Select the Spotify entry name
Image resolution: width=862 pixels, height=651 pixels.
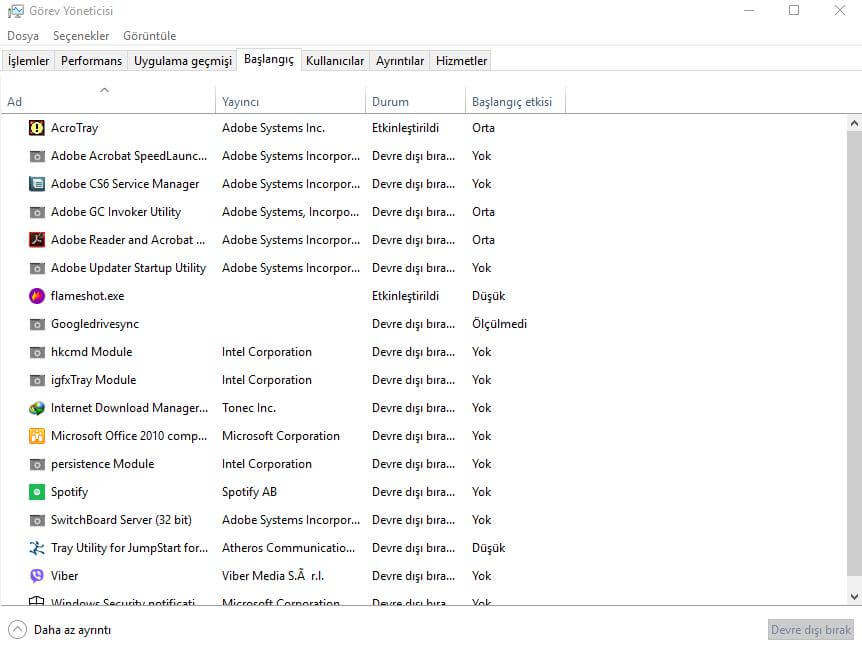[69, 492]
